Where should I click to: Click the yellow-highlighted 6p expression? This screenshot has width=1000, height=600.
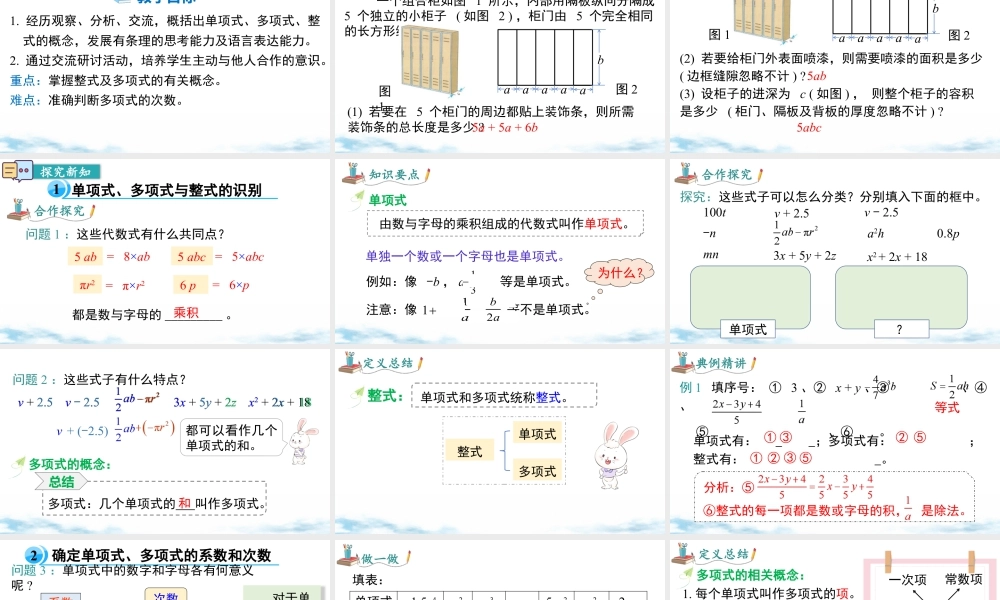[x=191, y=286]
